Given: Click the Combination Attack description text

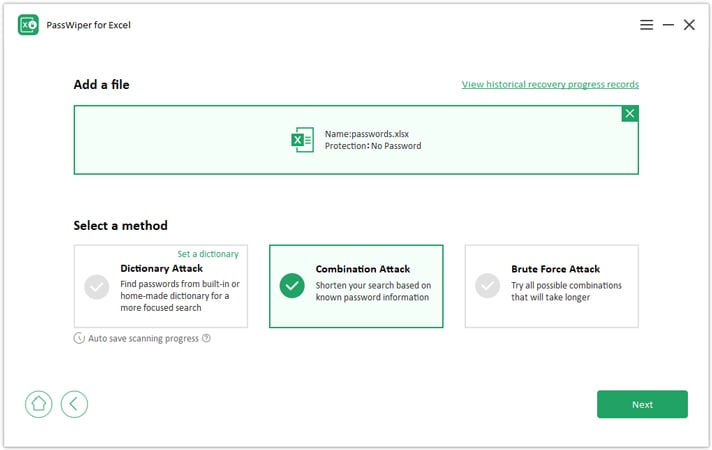Looking at the screenshot, I should pos(373,291).
